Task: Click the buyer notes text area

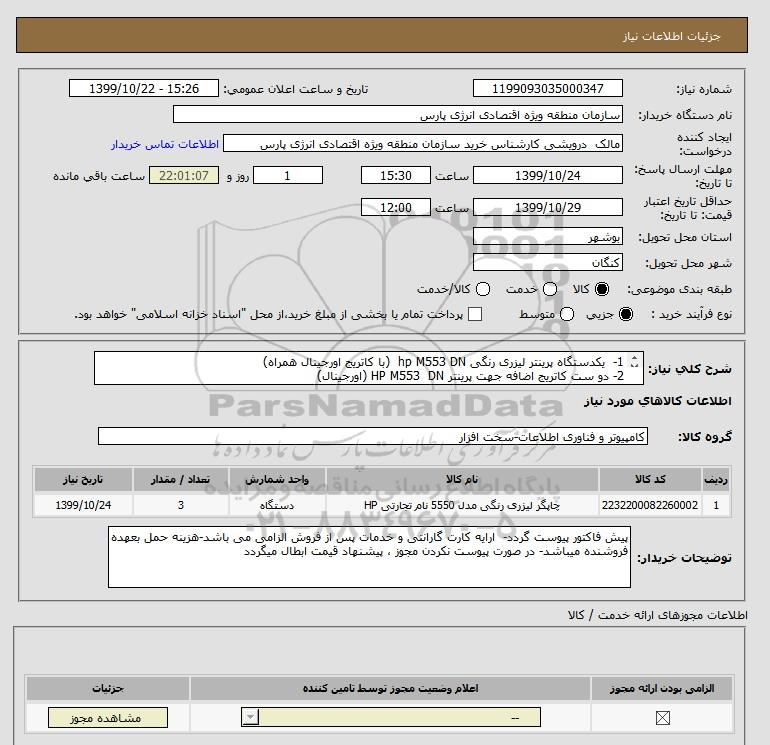Action: 369,557
